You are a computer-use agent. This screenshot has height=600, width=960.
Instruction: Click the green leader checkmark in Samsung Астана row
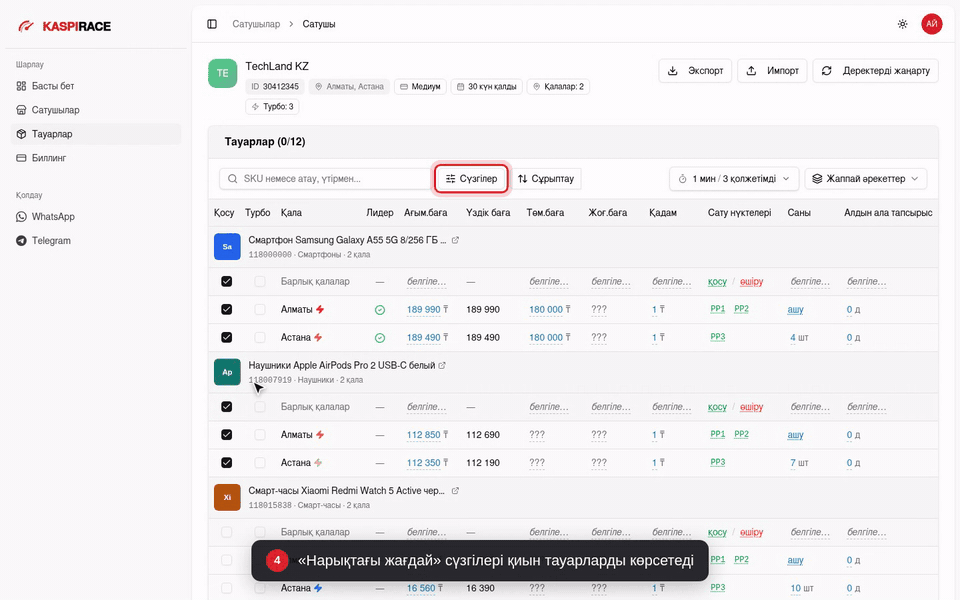pos(380,337)
